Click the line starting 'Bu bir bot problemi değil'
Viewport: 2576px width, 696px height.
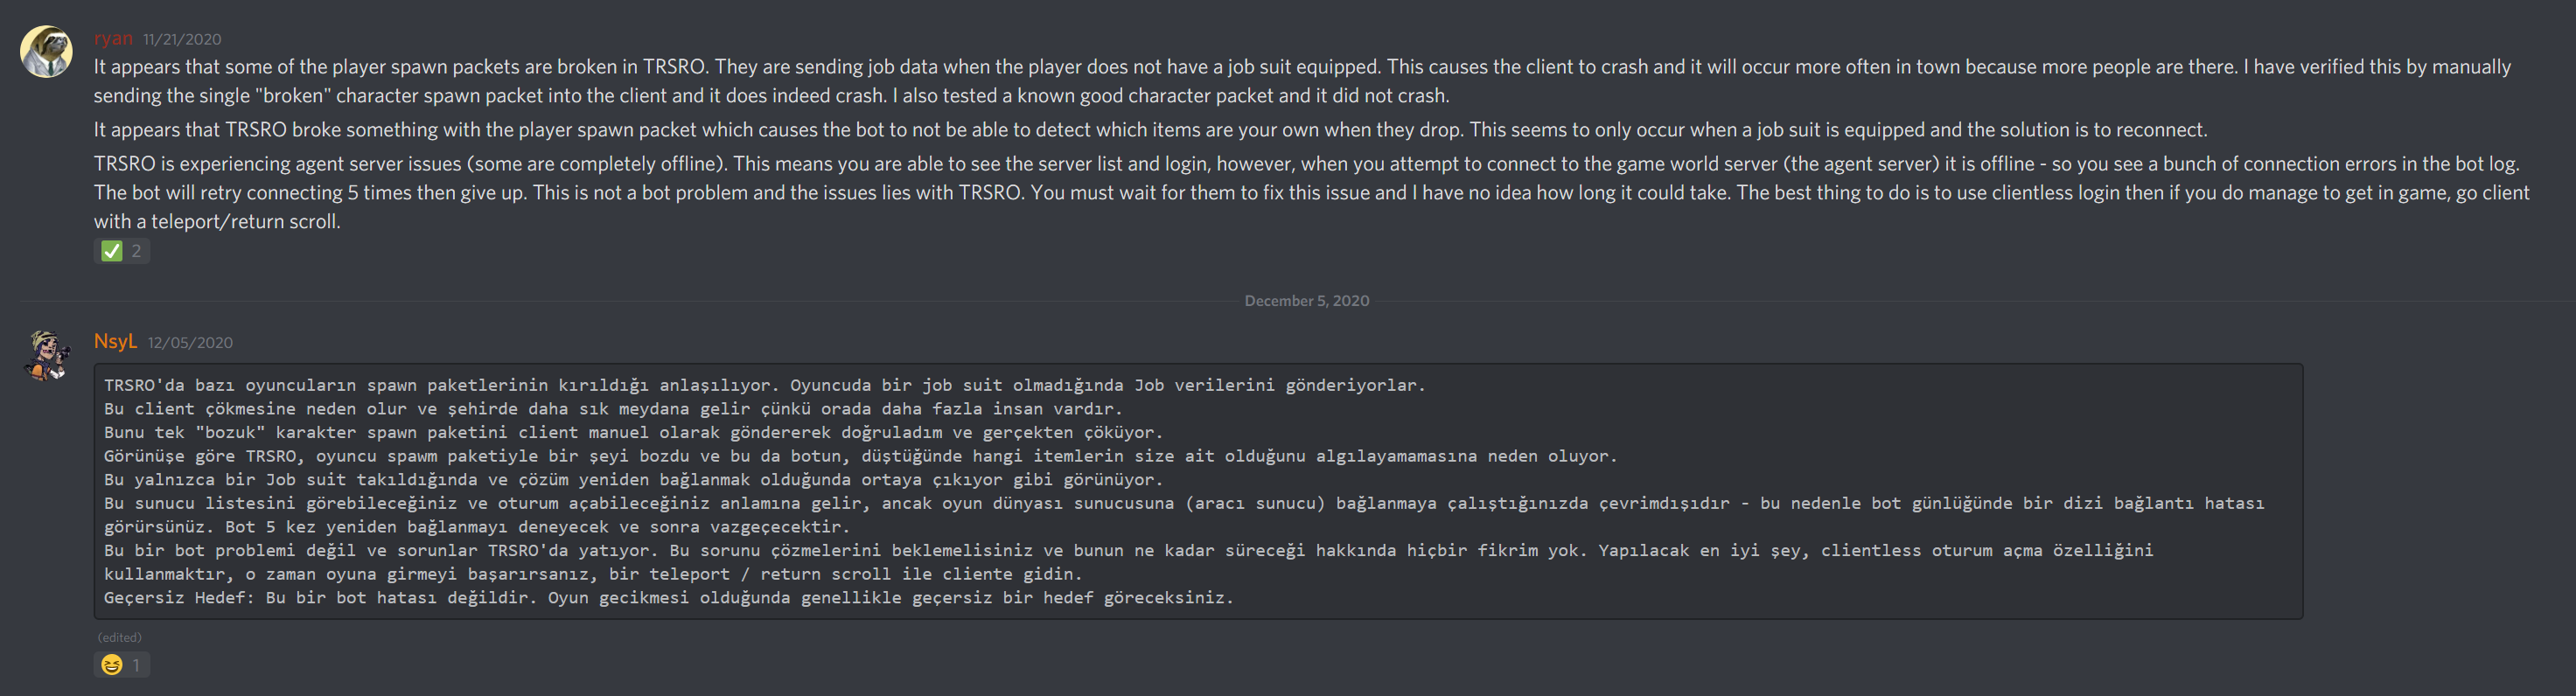1128,551
